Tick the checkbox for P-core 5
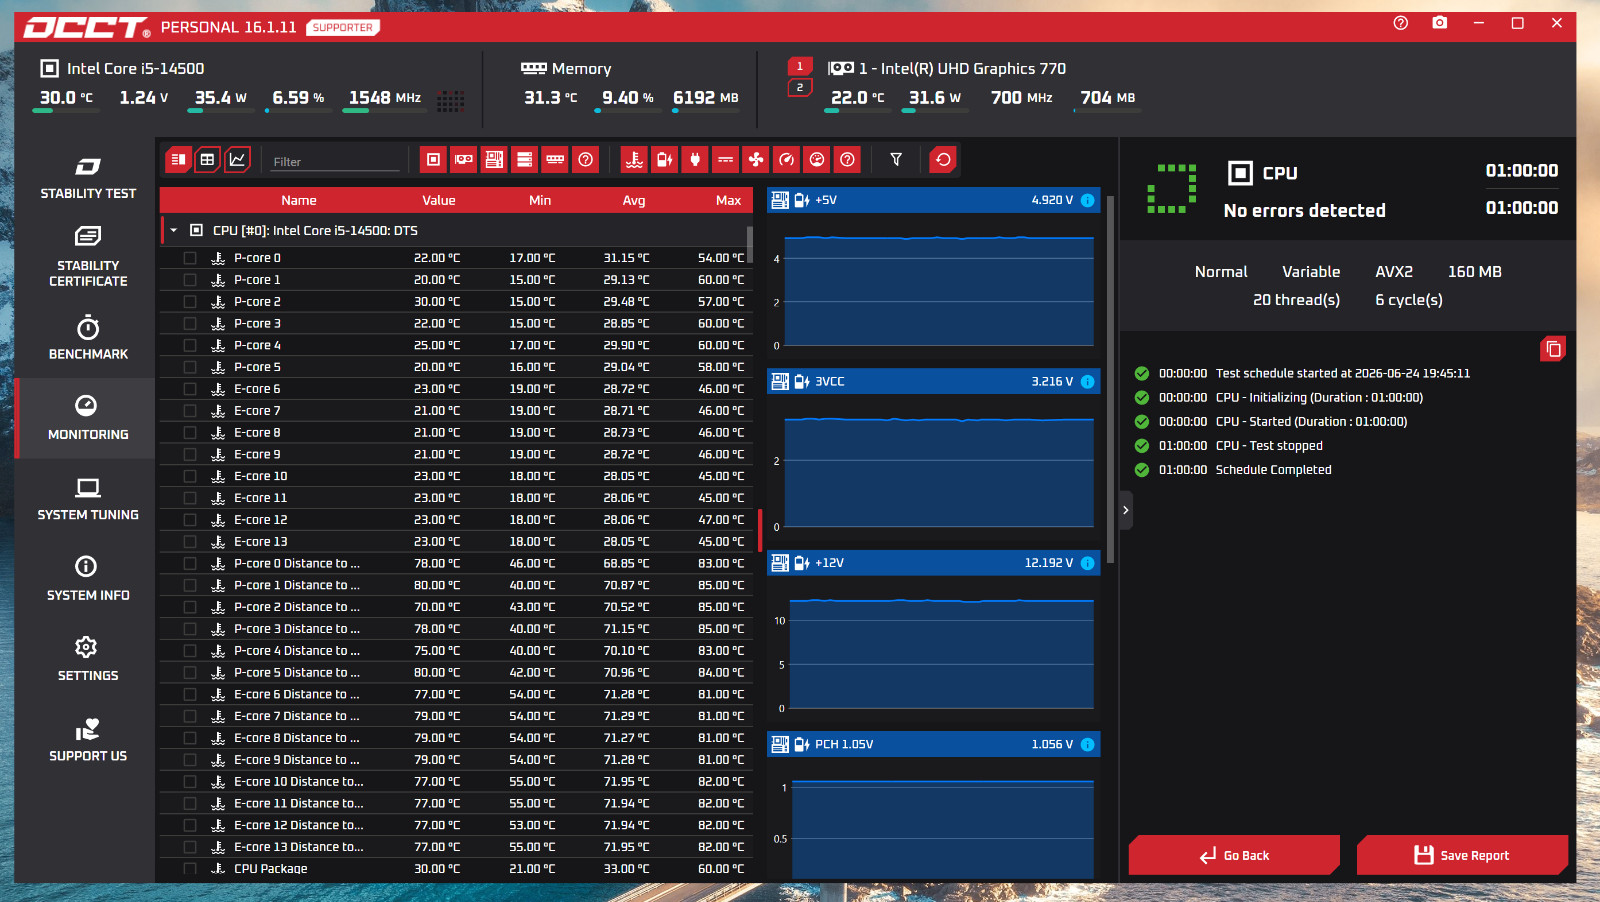Image resolution: width=1600 pixels, height=902 pixels. pos(190,367)
